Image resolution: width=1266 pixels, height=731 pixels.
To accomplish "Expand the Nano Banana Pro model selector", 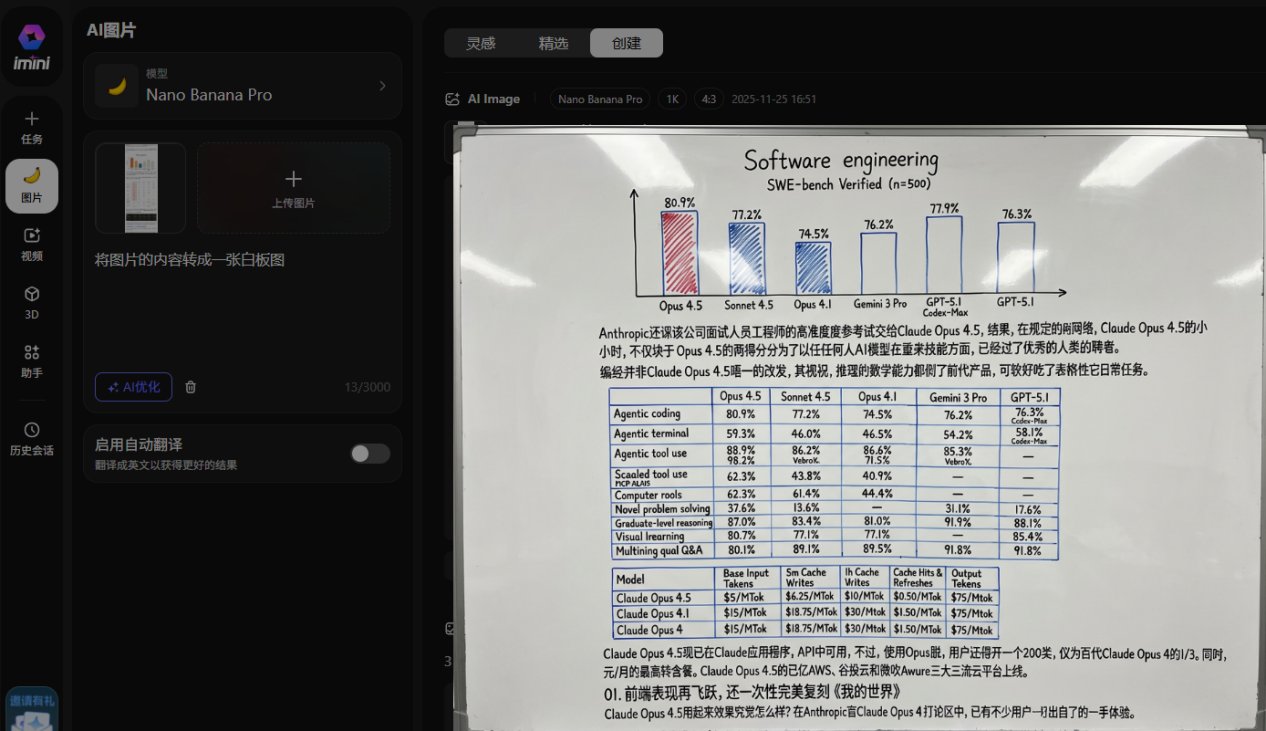I will (x=243, y=86).
